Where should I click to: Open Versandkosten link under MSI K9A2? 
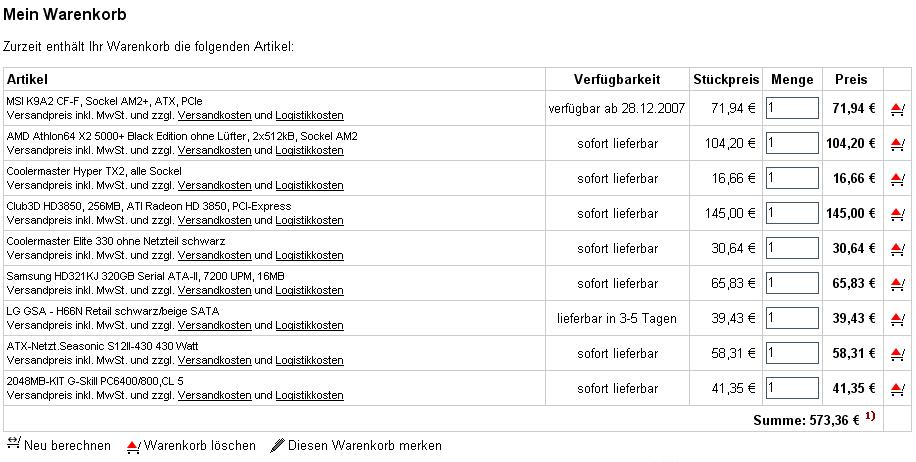pyautogui.click(x=214, y=116)
